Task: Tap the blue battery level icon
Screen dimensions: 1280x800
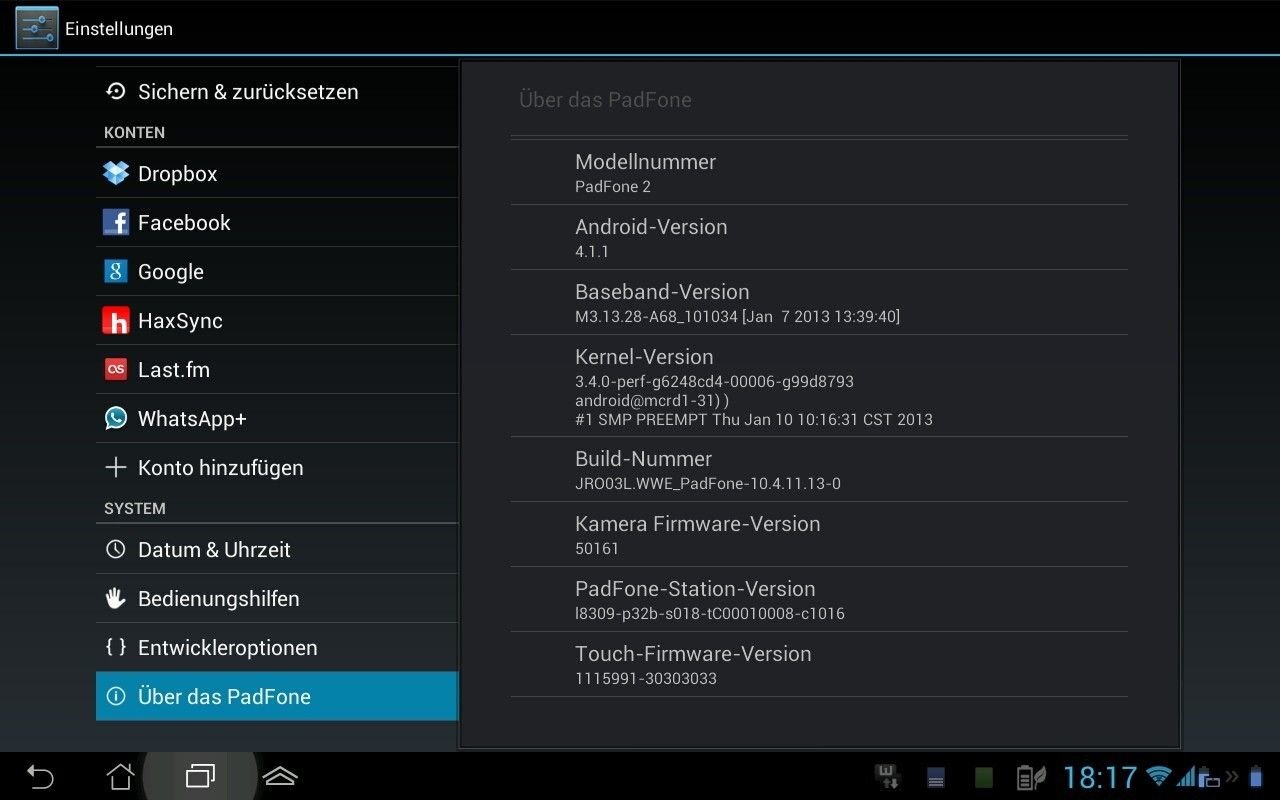Action: click(1256, 777)
